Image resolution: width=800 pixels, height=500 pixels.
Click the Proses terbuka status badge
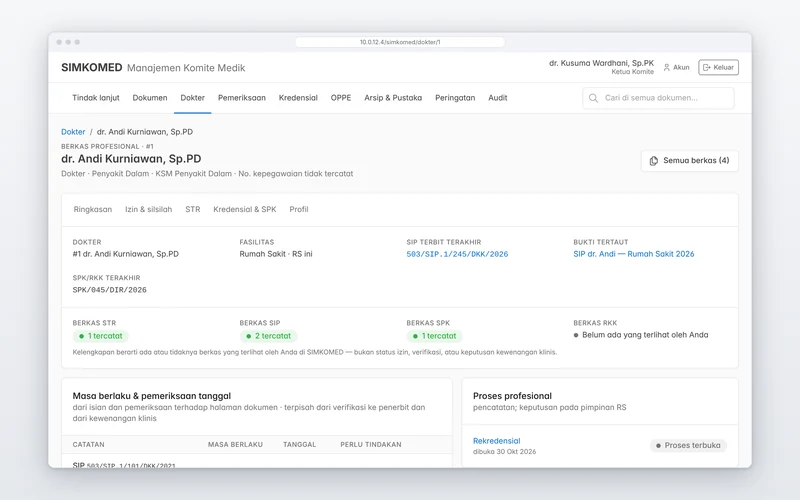pos(688,445)
